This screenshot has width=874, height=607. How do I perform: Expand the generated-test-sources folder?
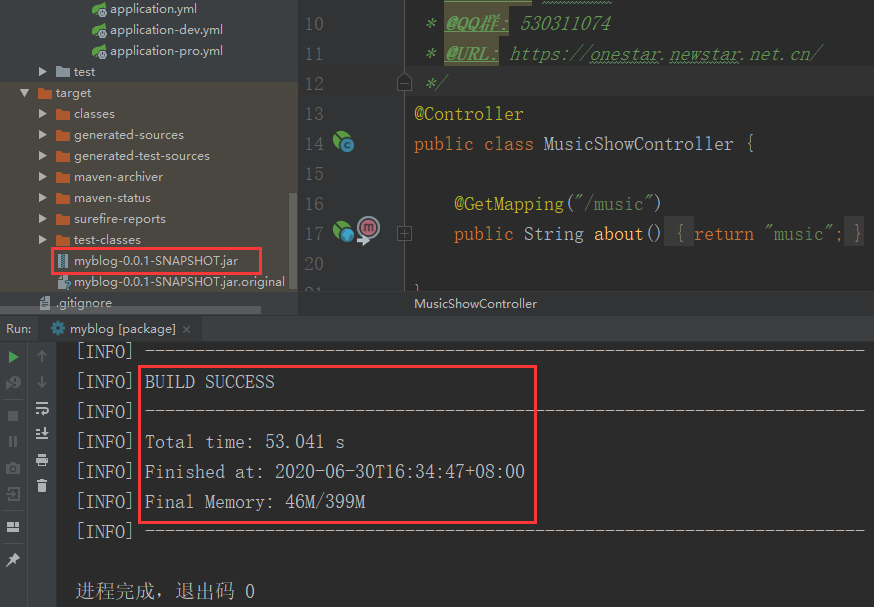(x=43, y=156)
